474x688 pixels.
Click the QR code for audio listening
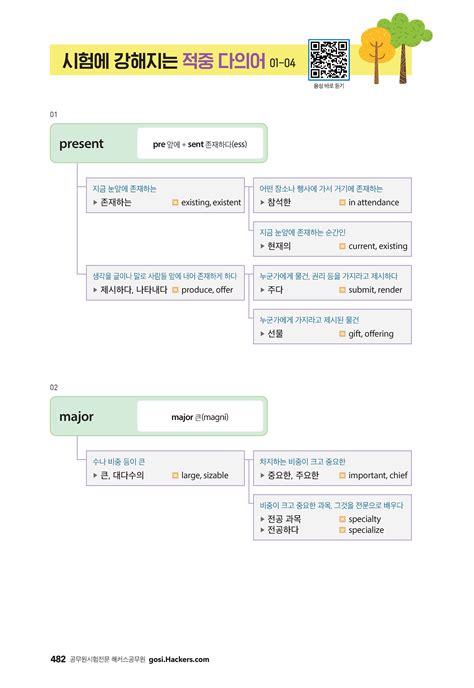[x=329, y=60]
